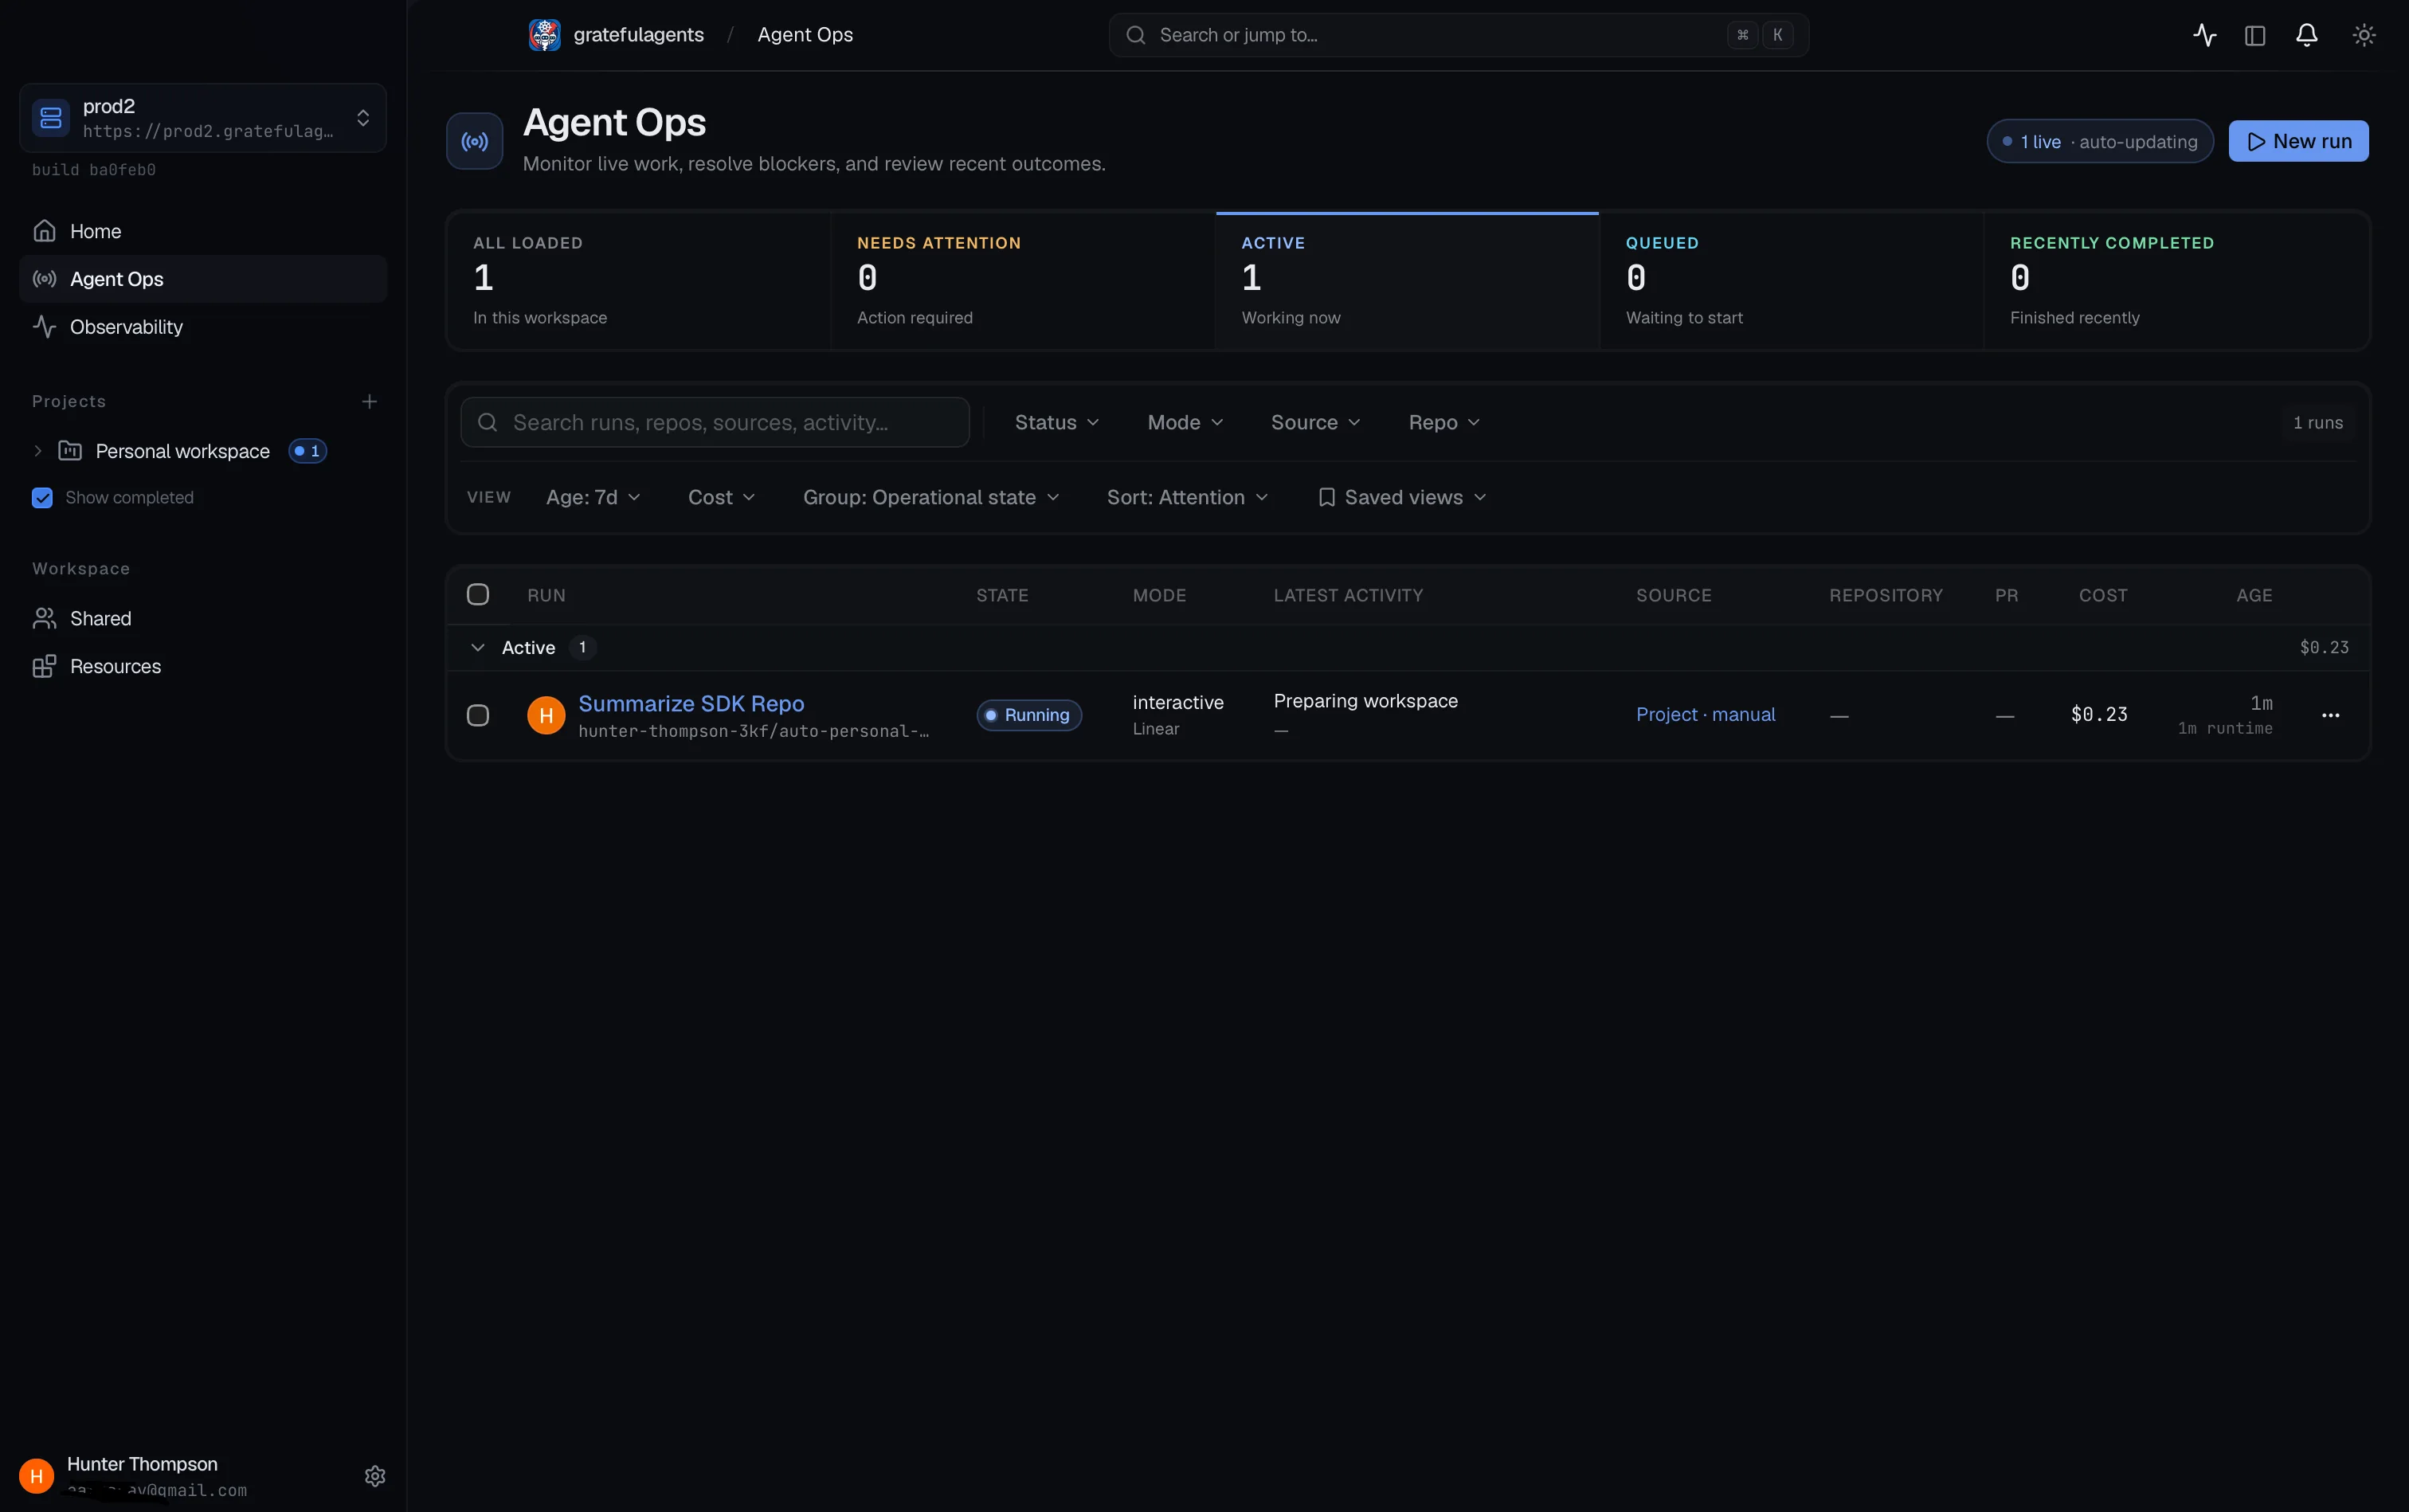Click the LATEST ACTIVITY column header
Screen dimensions: 2409x1512
1348,595
